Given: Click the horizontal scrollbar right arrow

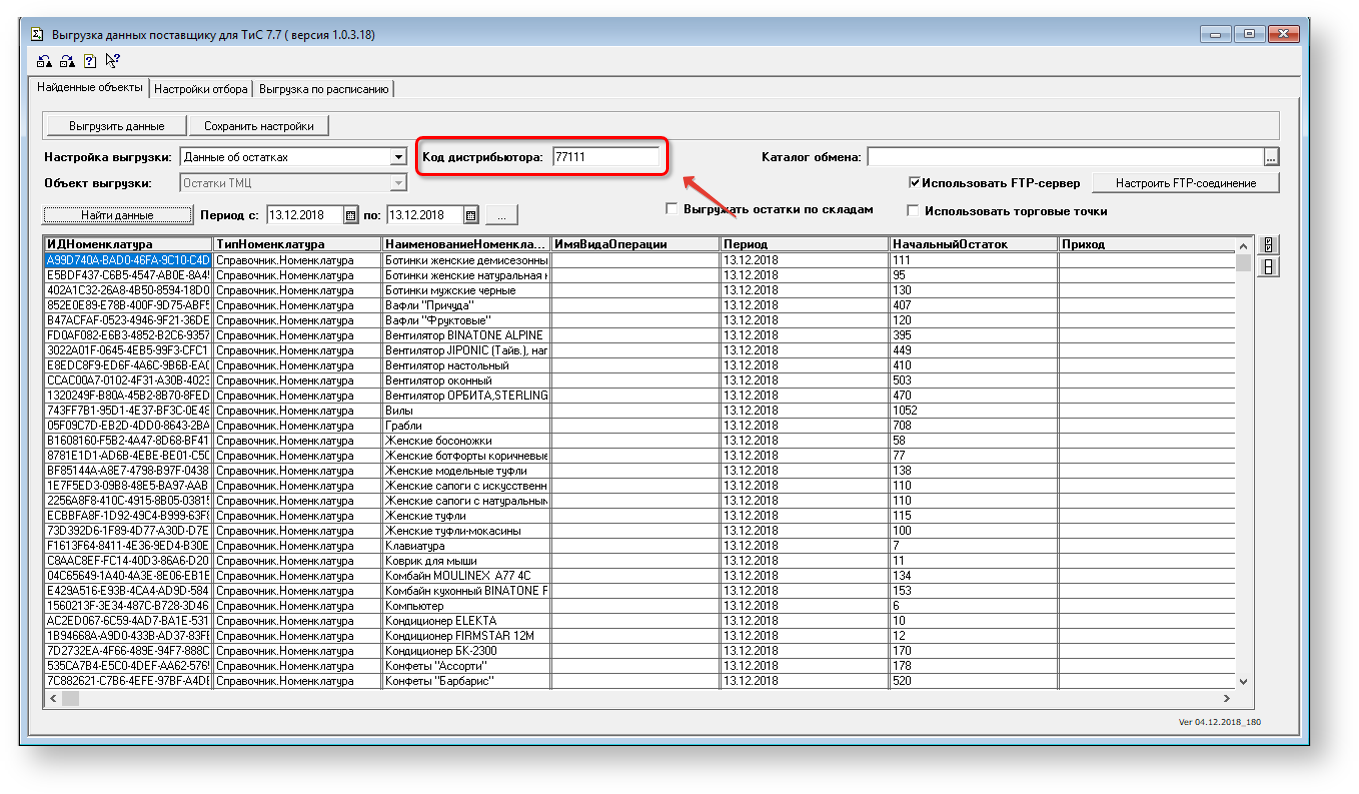Looking at the screenshot, I should pos(1227,698).
